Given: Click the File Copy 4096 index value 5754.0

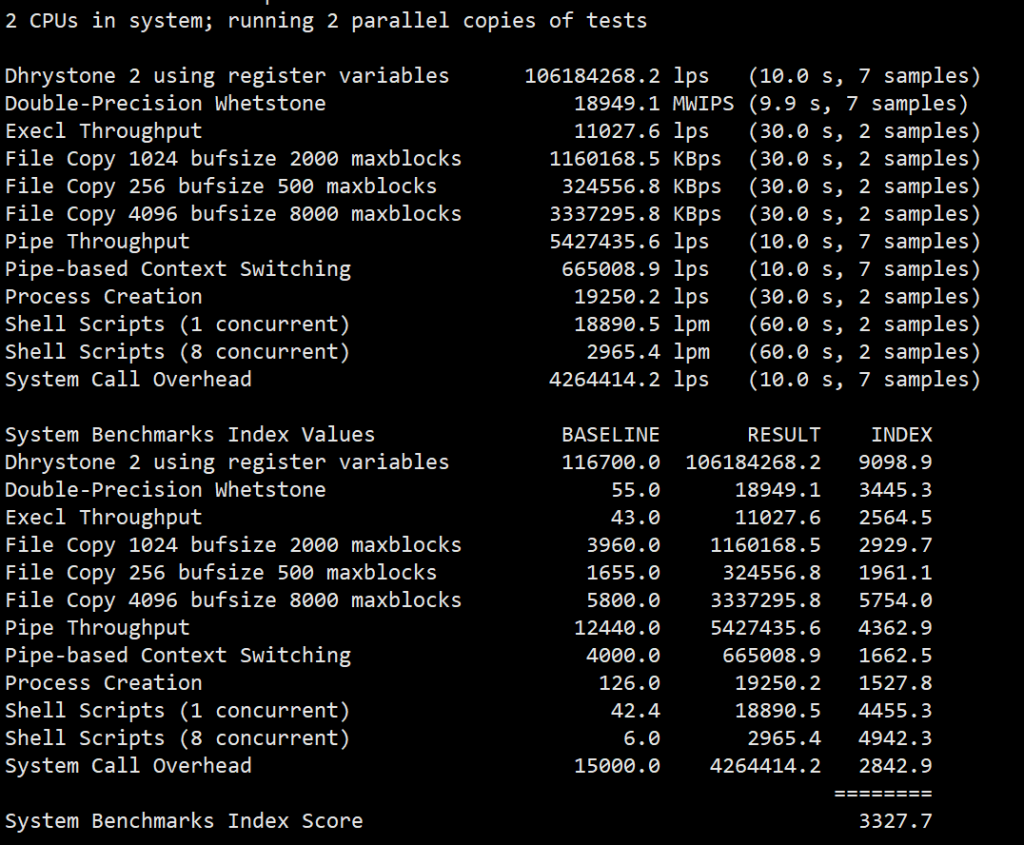Looking at the screenshot, I should [x=895, y=600].
